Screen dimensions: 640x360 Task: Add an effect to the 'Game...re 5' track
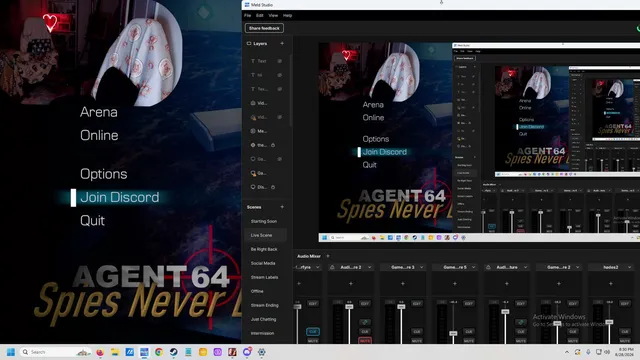[455, 284]
